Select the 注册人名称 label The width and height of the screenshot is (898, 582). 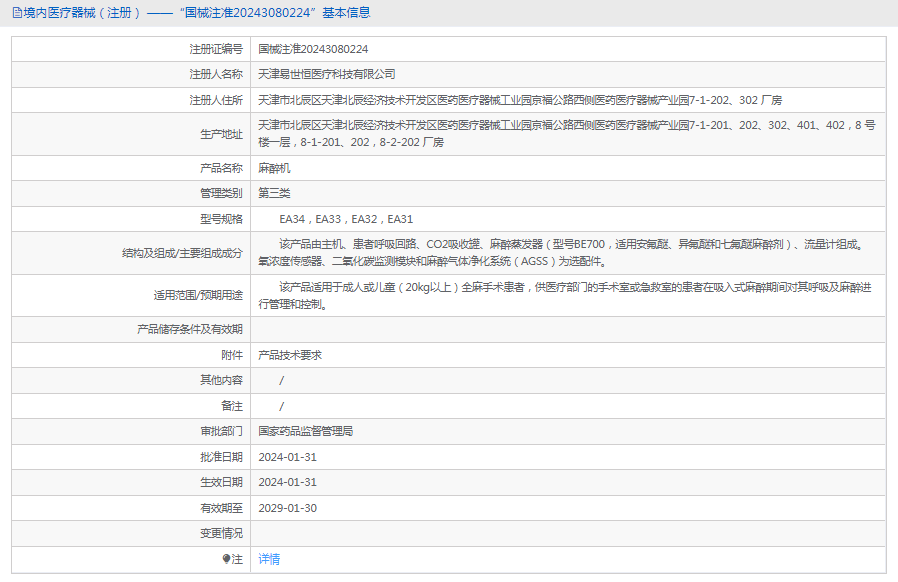pyautogui.click(x=216, y=74)
